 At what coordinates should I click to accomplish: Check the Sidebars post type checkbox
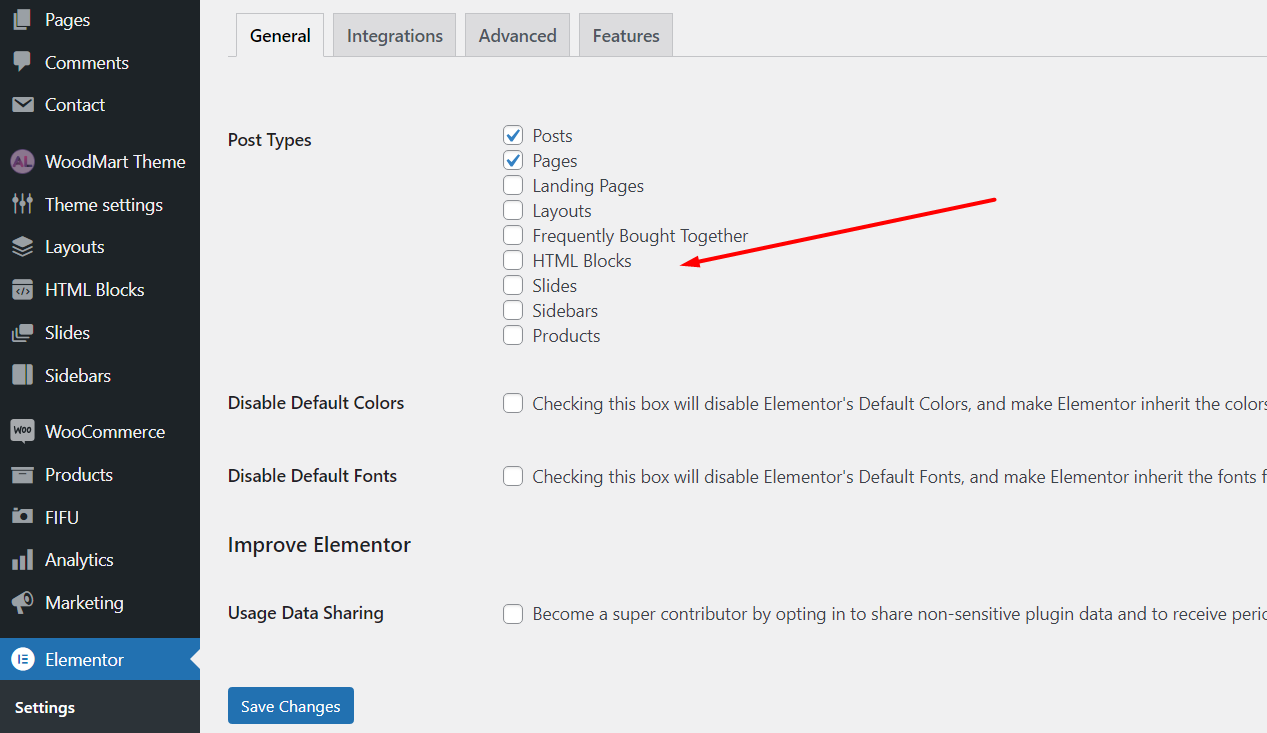[x=513, y=310]
